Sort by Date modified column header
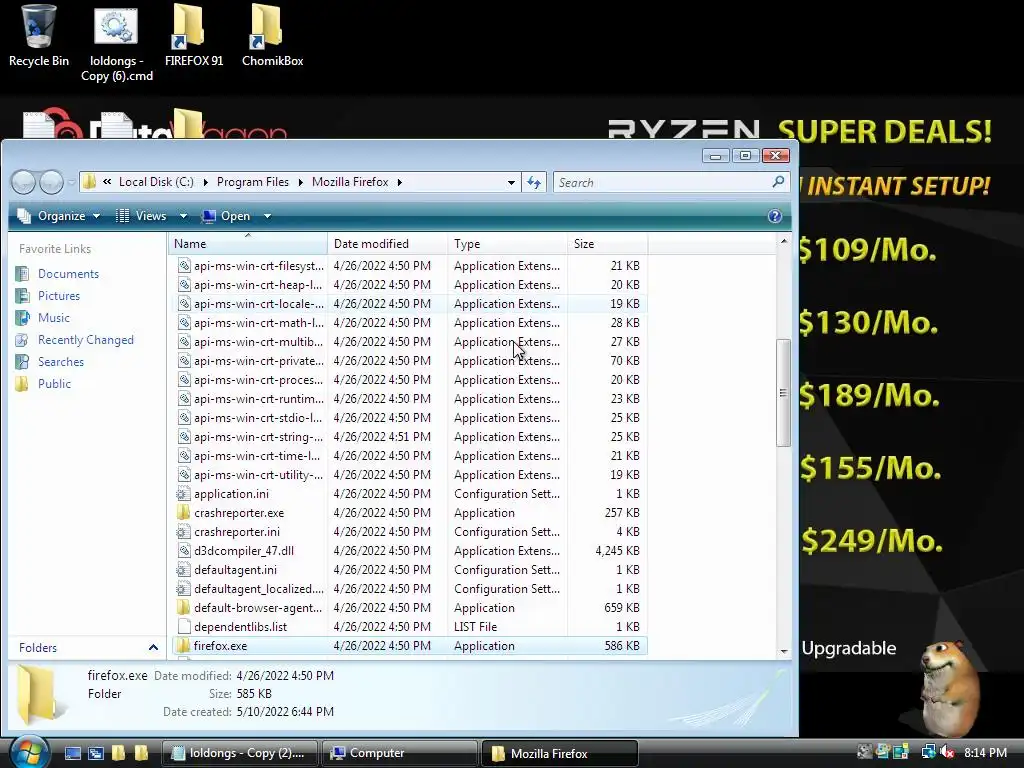Screen dimensions: 1024x768 (387, 244)
